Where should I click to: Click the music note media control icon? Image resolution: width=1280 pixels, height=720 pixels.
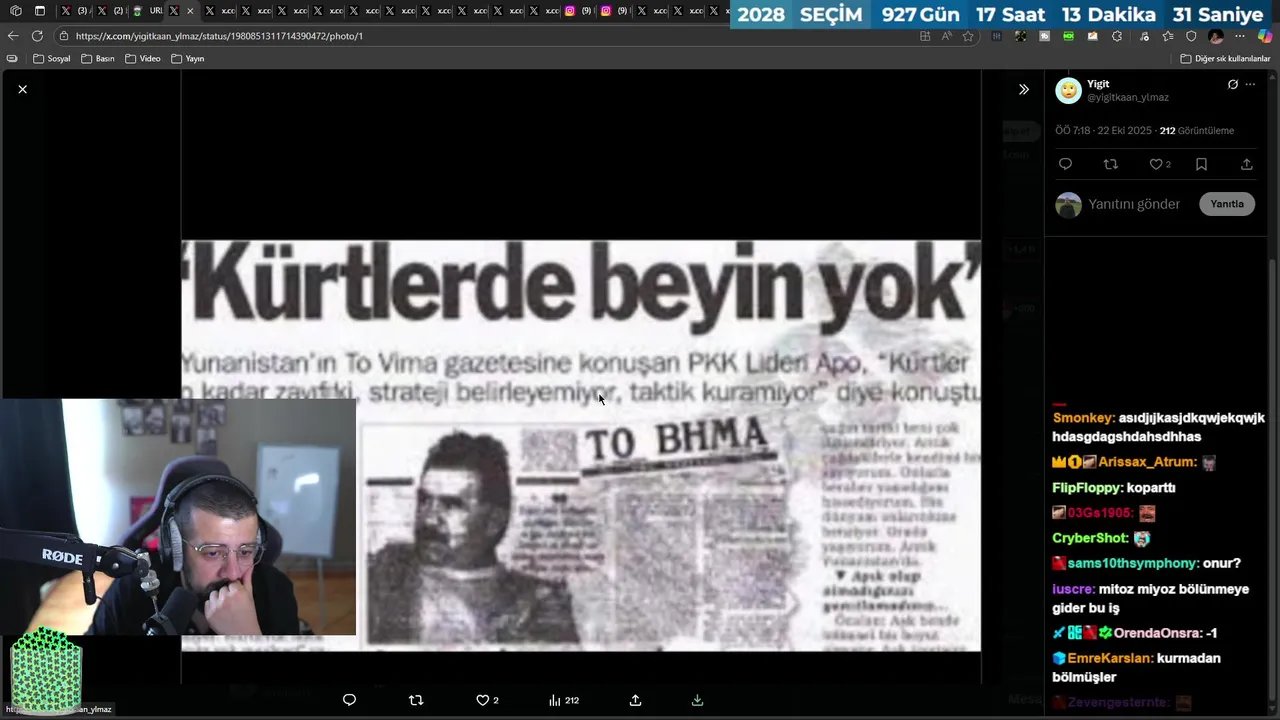(1144, 36)
